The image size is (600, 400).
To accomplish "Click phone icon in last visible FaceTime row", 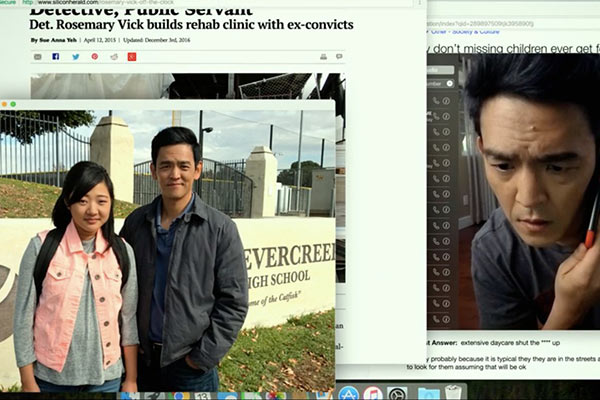I will [x=436, y=318].
